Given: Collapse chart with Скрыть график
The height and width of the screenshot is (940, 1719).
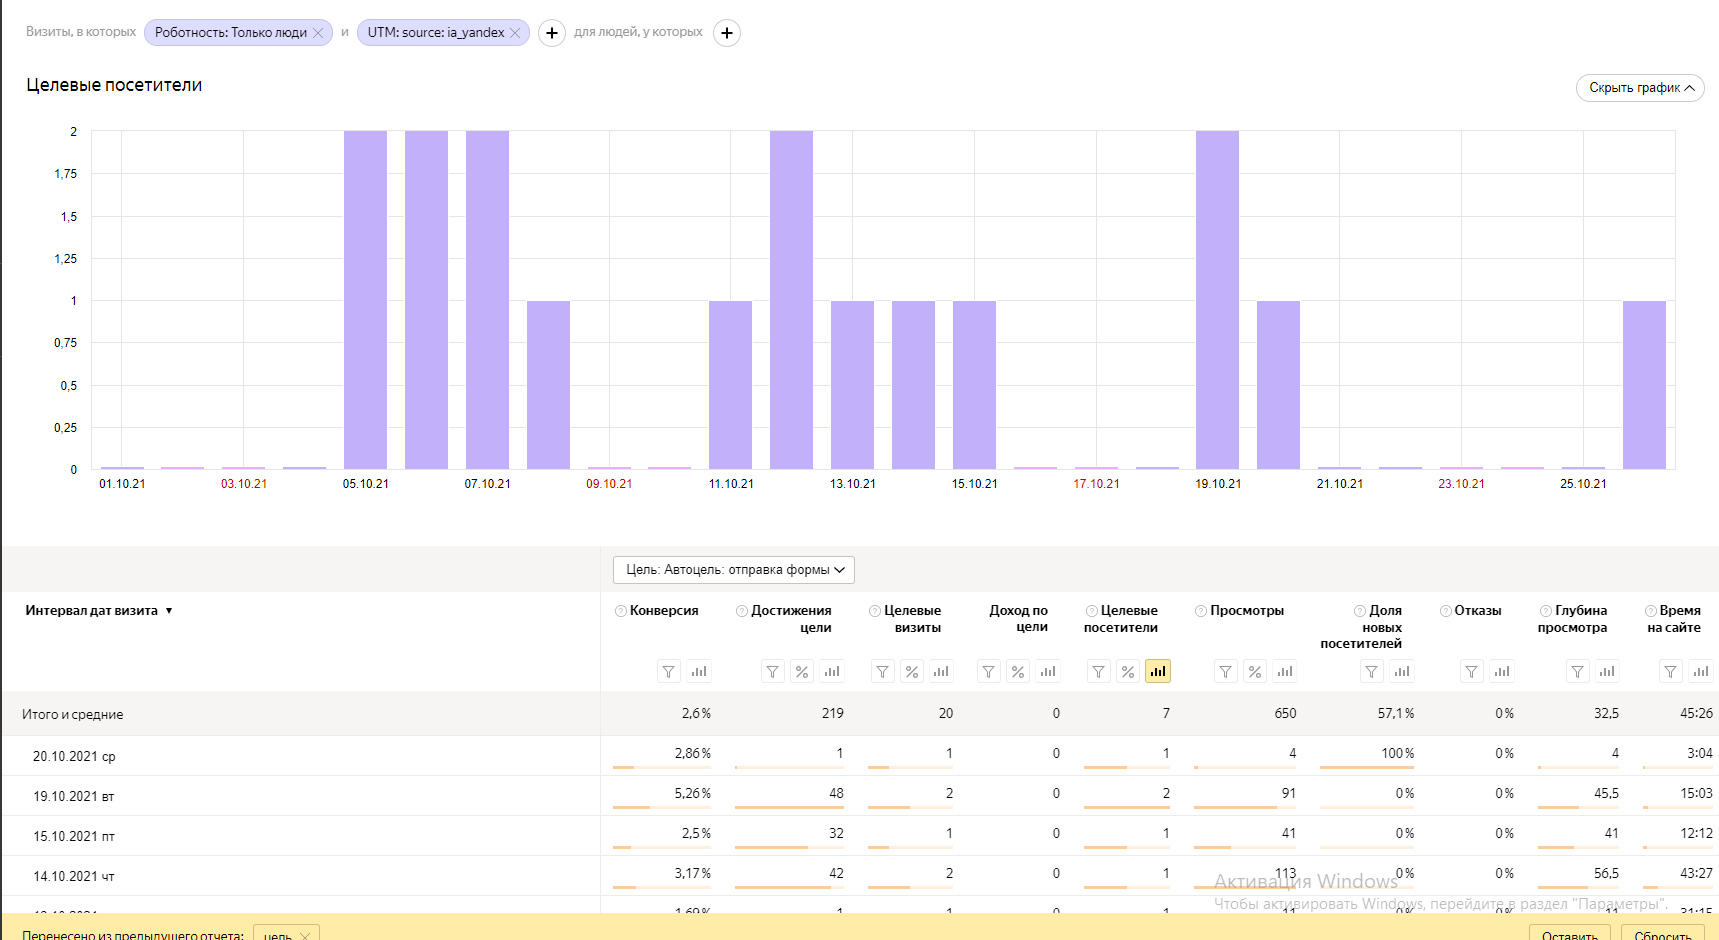Looking at the screenshot, I should [1640, 88].
